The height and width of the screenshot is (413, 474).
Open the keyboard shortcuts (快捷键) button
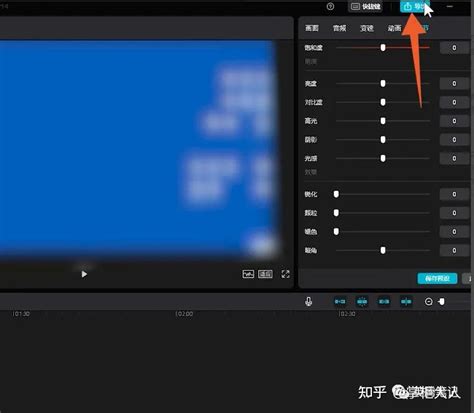point(365,6)
